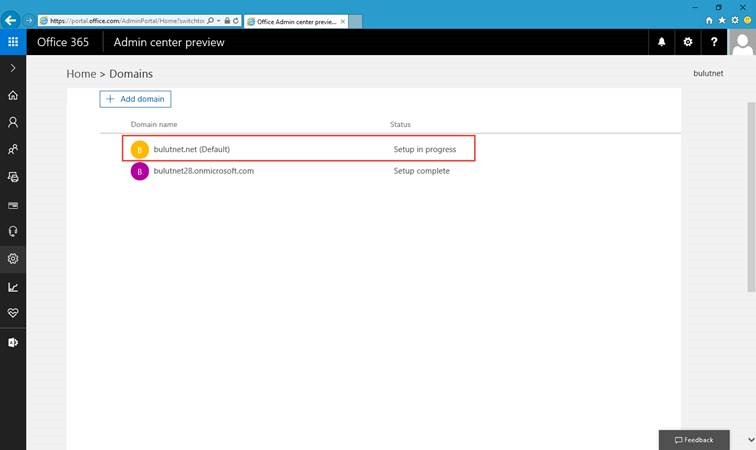Open the Support headset icon in the sidebar
Screen dimensions: 756x450
click(13, 232)
